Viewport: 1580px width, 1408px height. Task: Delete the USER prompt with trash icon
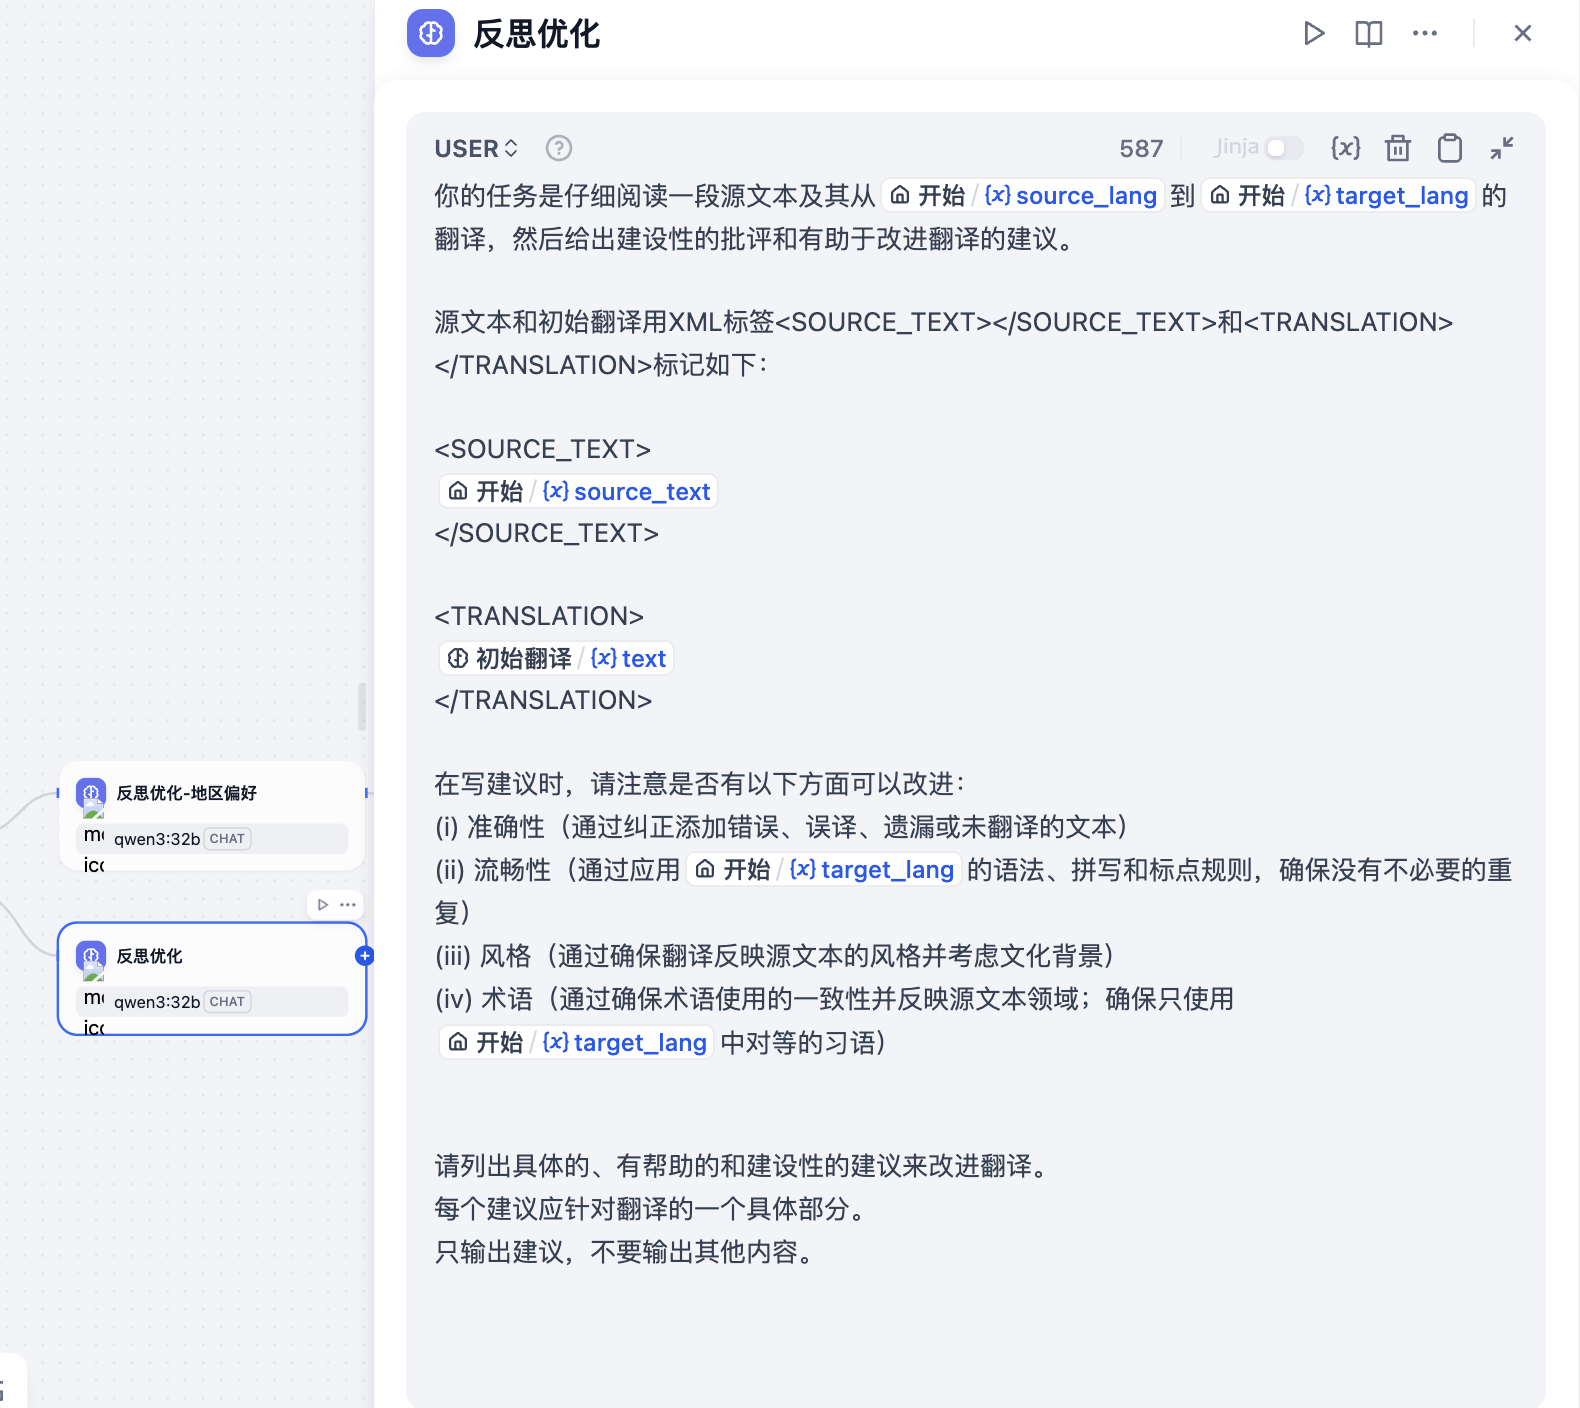click(x=1397, y=148)
